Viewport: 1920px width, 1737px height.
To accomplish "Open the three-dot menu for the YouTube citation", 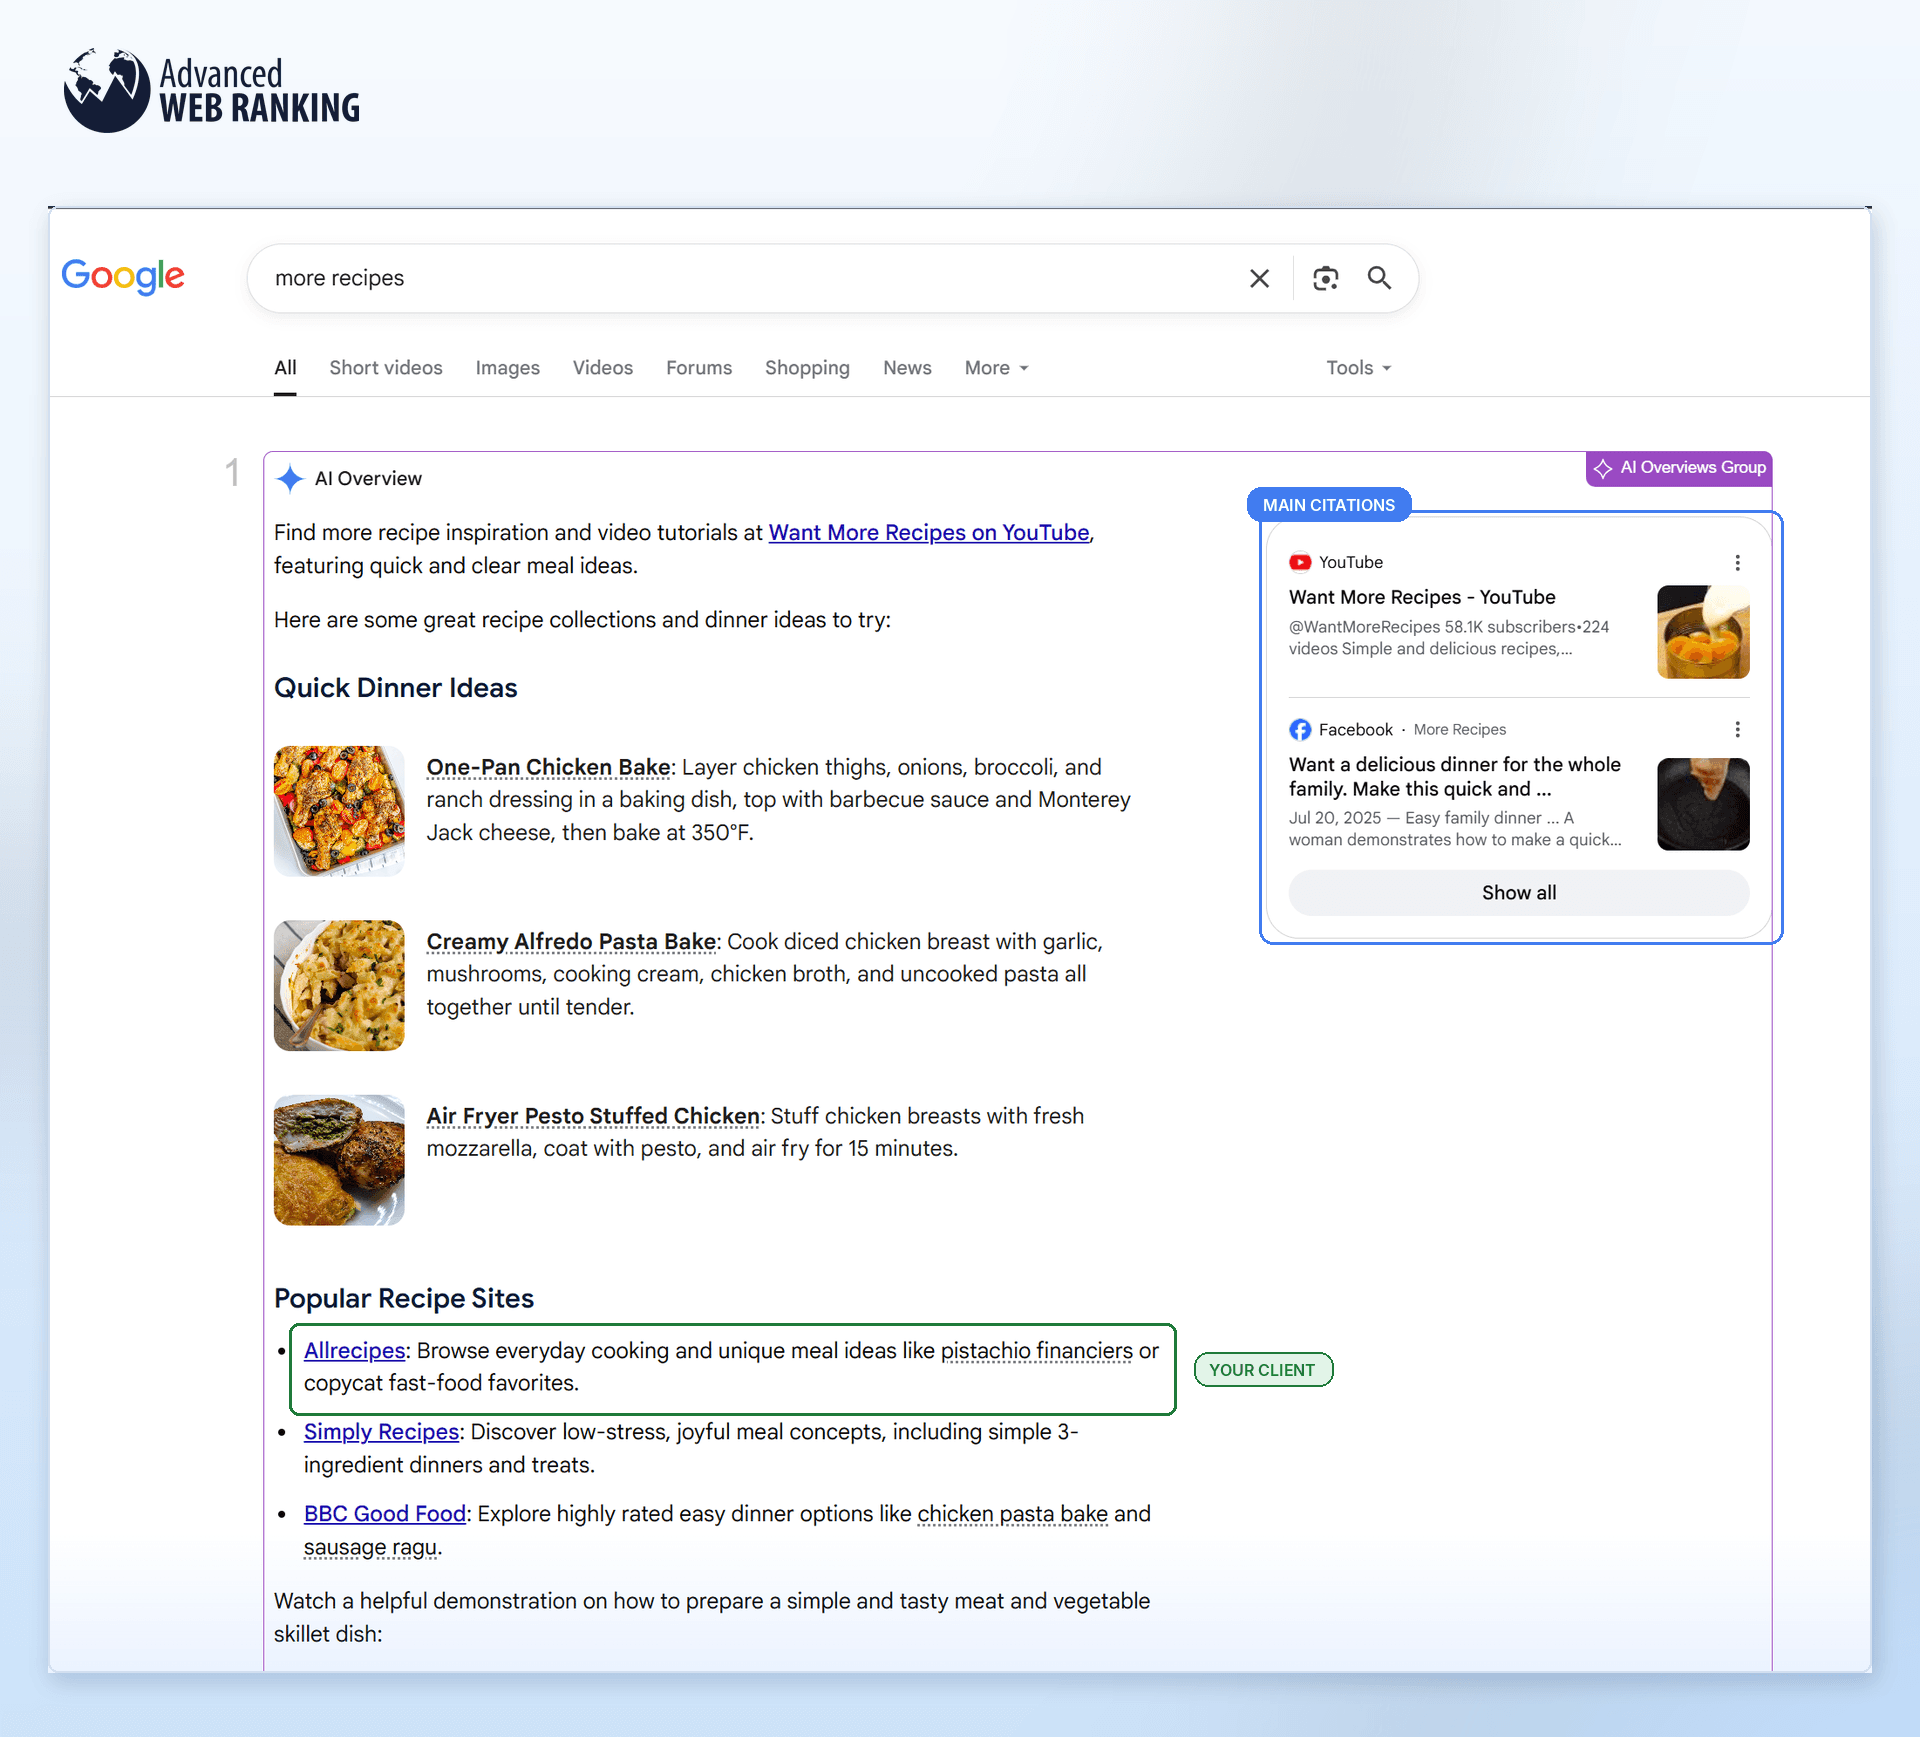I will (1738, 563).
